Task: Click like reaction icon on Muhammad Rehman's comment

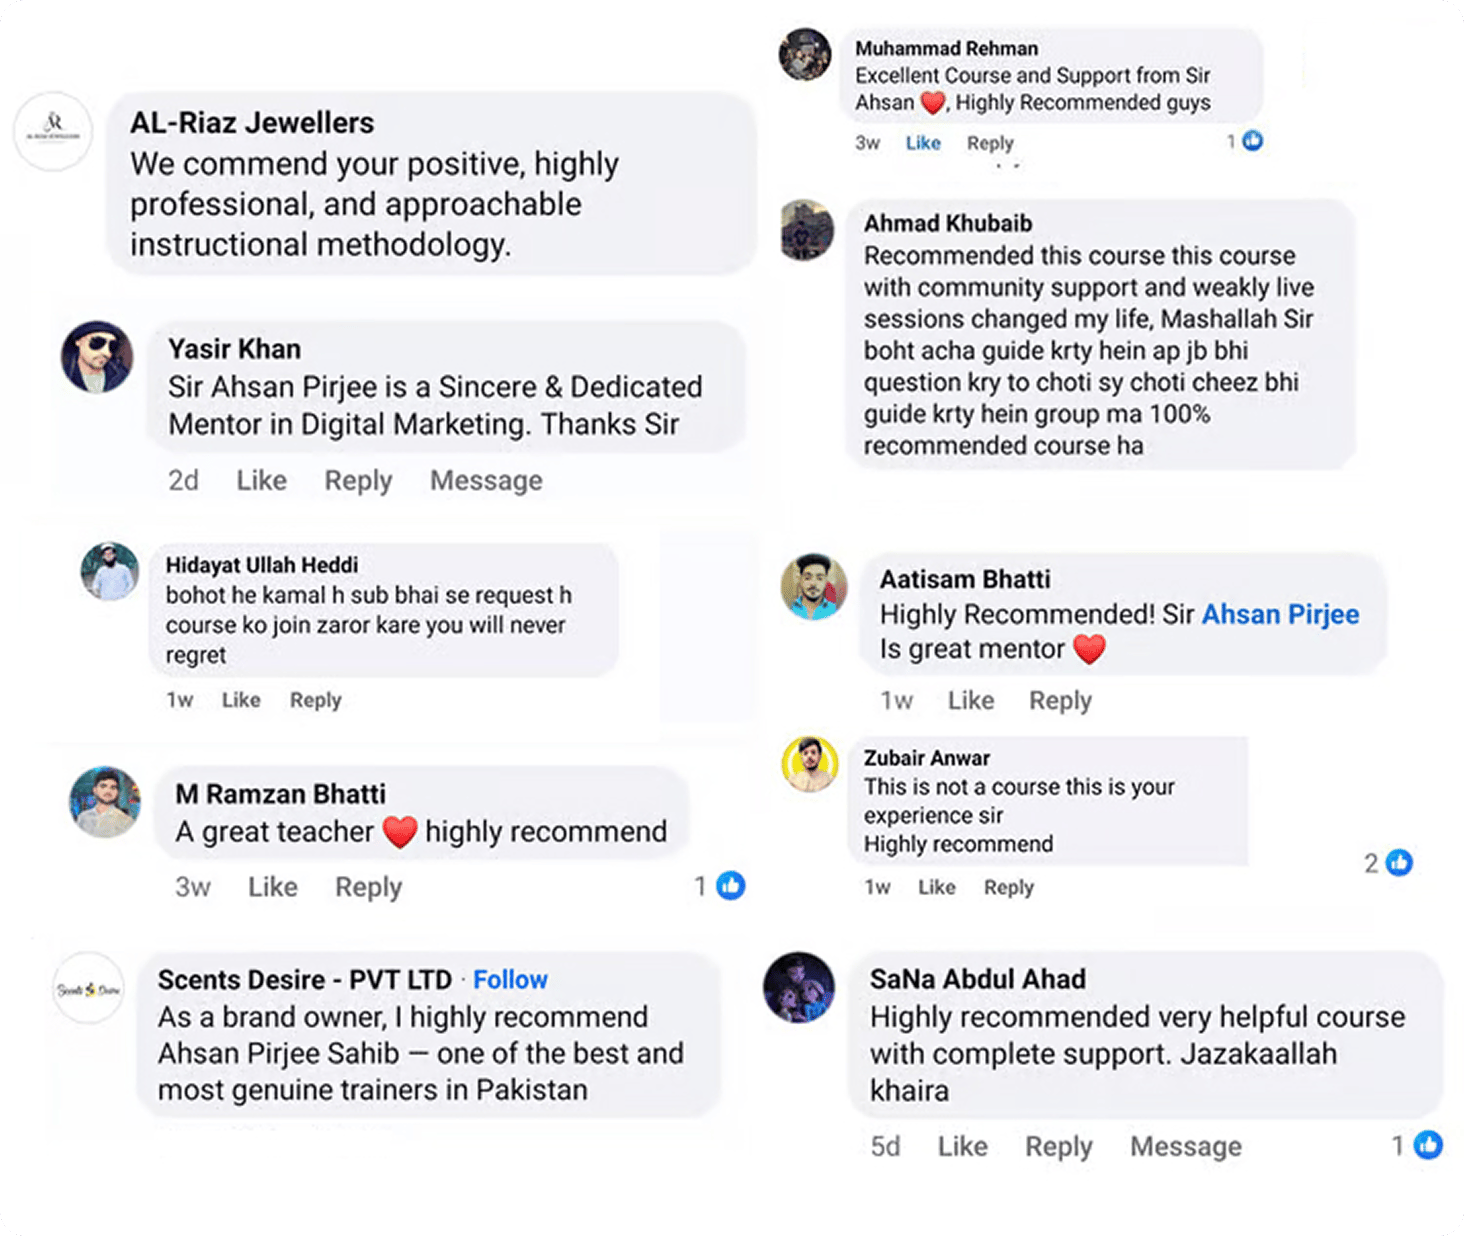Action: pos(1252,141)
